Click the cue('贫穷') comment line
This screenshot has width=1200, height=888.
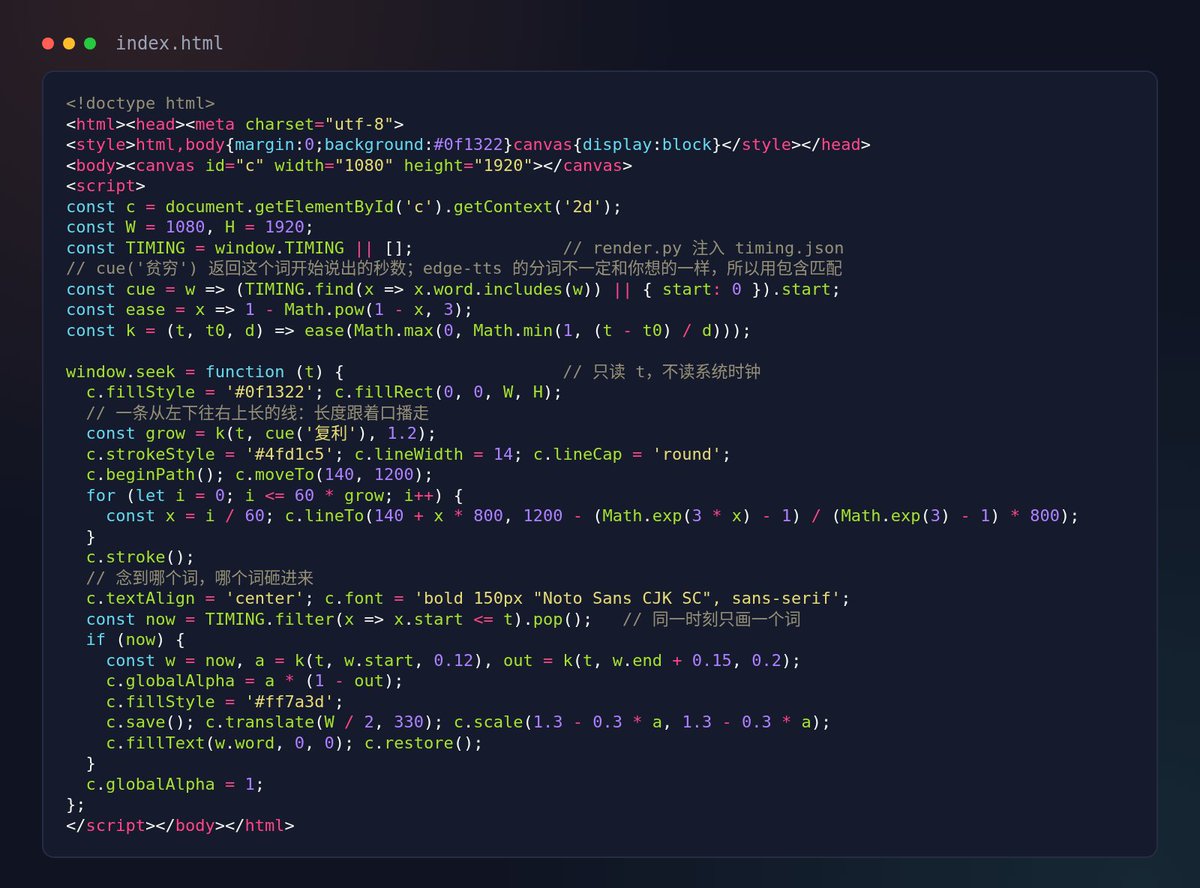tap(454, 269)
